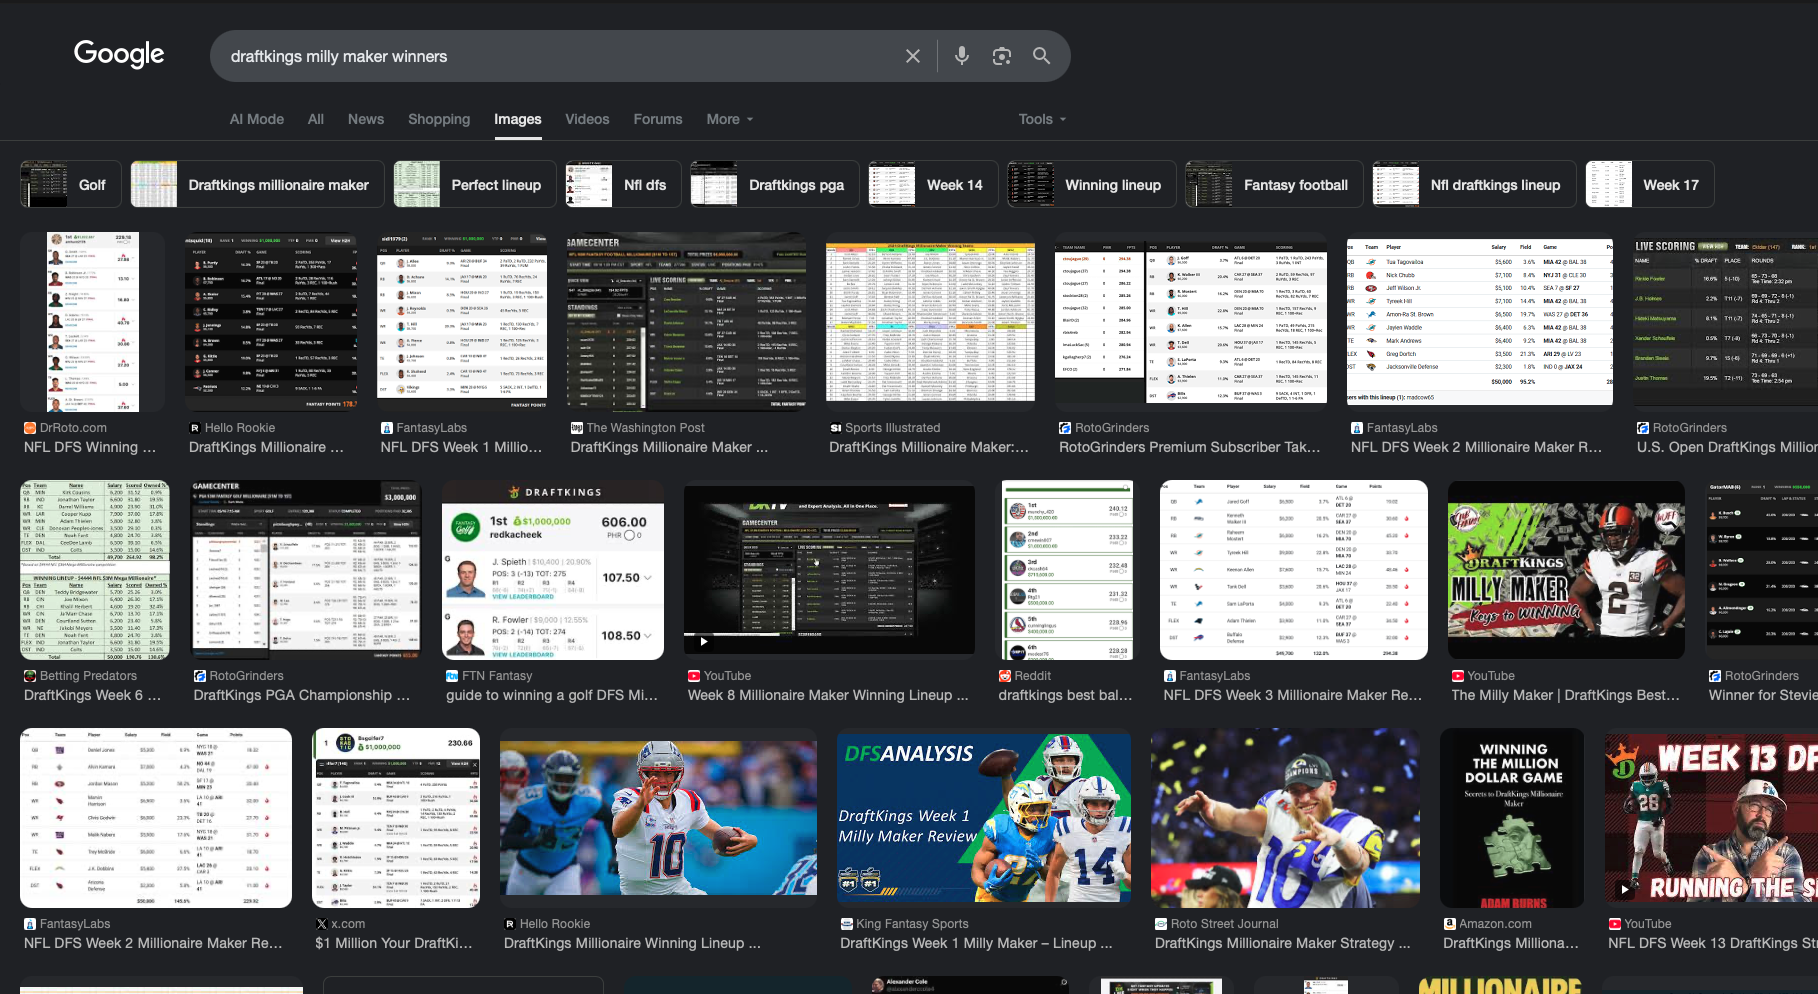The width and height of the screenshot is (1818, 994).
Task: Open the Betting Predators Week 6 table thumbnail
Action: [x=95, y=570]
